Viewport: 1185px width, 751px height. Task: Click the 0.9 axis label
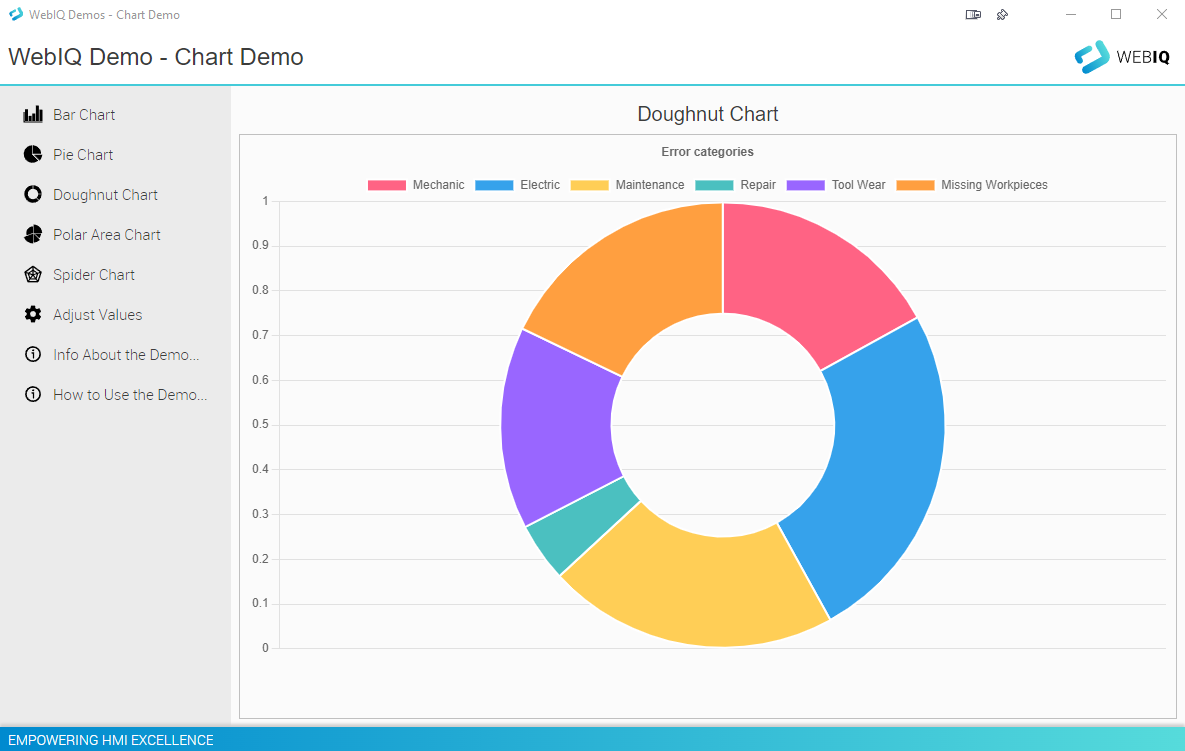coord(261,246)
